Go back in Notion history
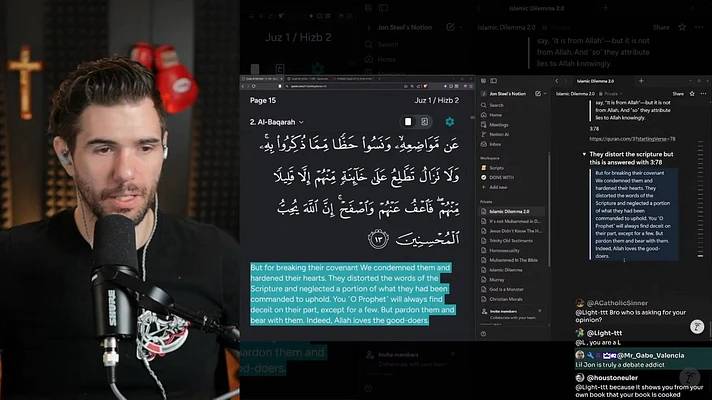 point(557,81)
